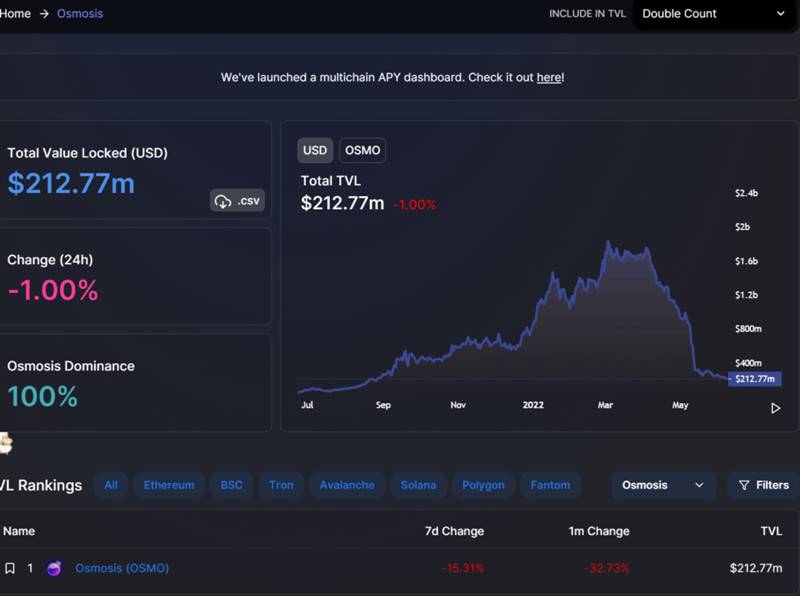Select the Solana chain filter tab

click(418, 485)
